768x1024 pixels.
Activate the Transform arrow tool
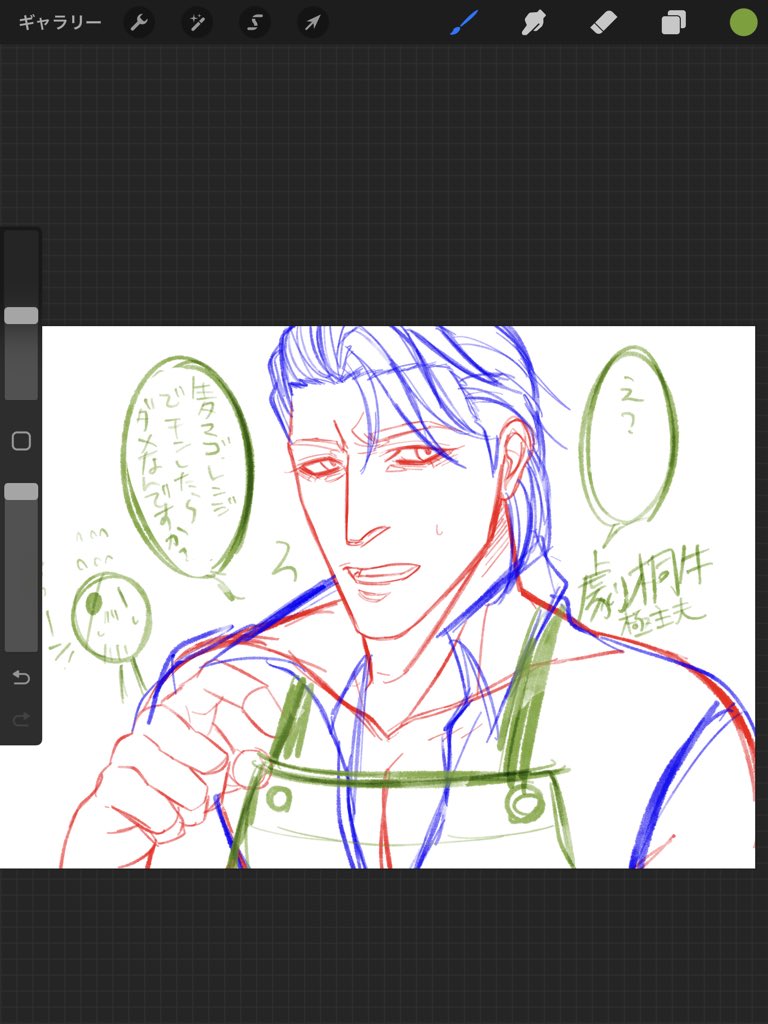click(312, 23)
